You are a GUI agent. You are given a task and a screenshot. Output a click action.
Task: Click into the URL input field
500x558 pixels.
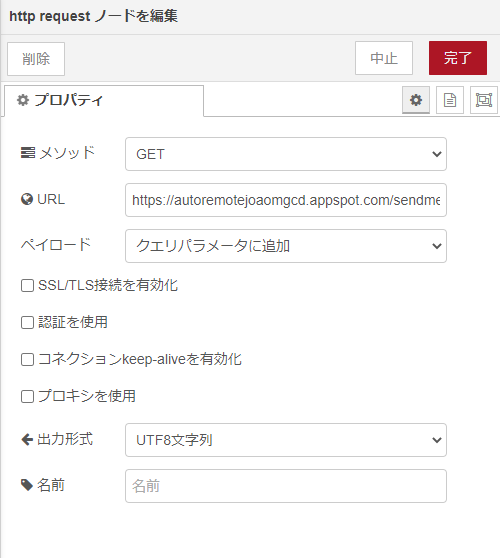(x=286, y=200)
